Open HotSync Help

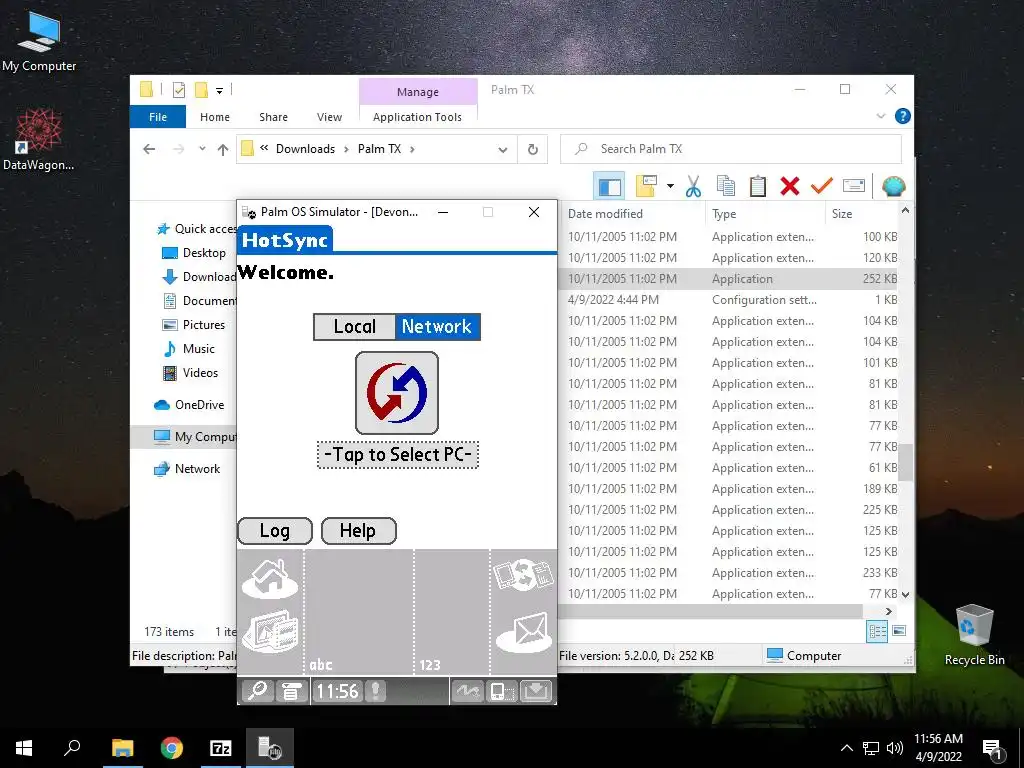(x=359, y=531)
